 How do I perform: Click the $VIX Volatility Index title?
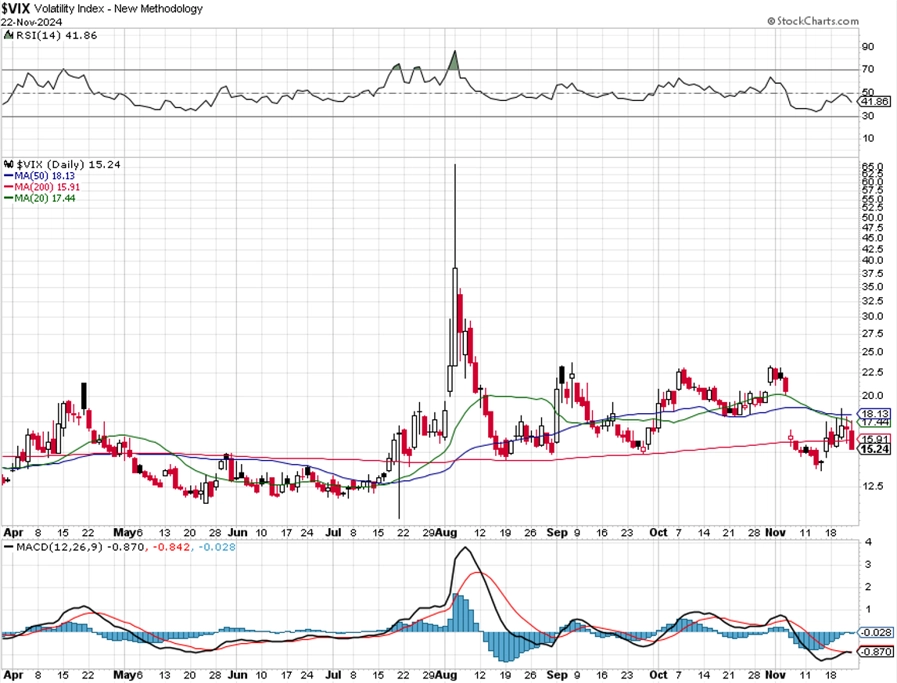[x=102, y=8]
